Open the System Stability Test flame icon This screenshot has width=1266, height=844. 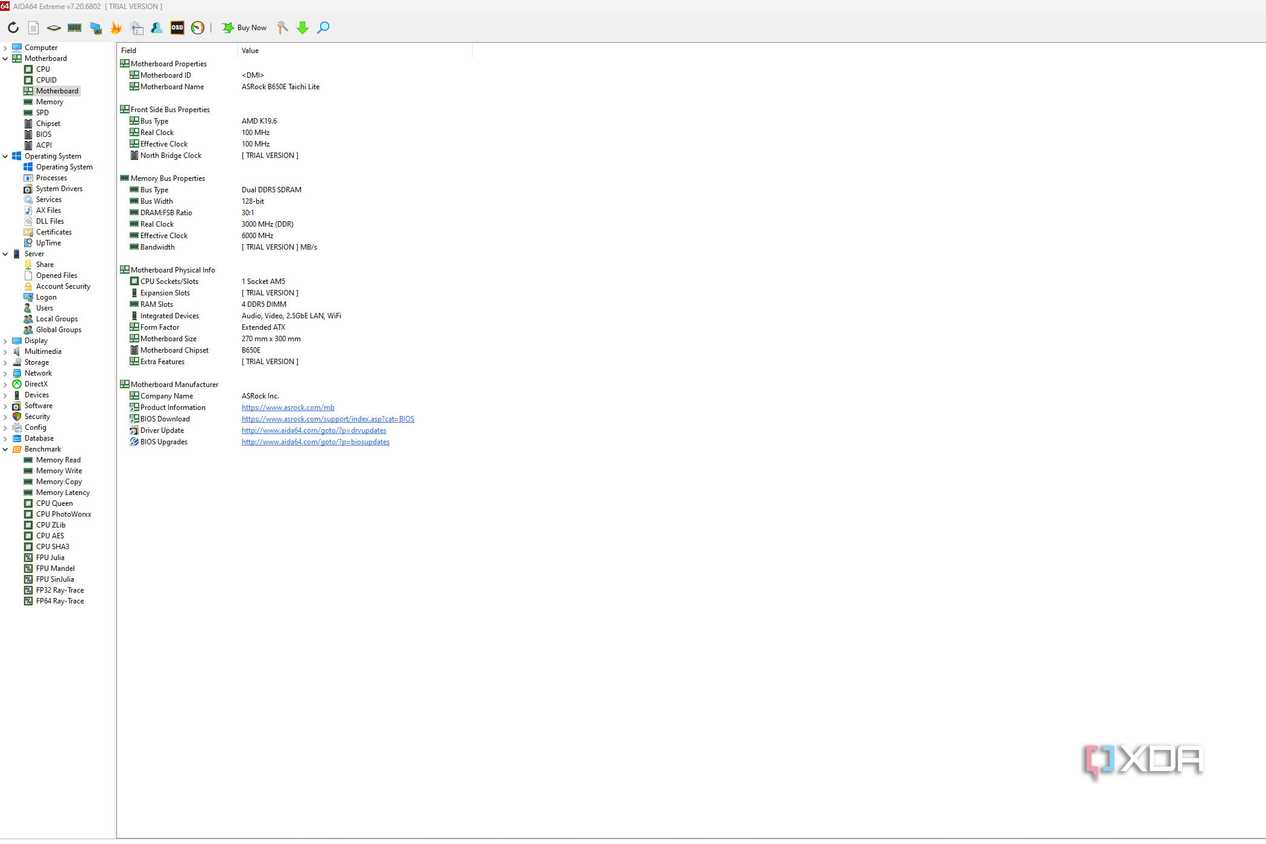116,28
